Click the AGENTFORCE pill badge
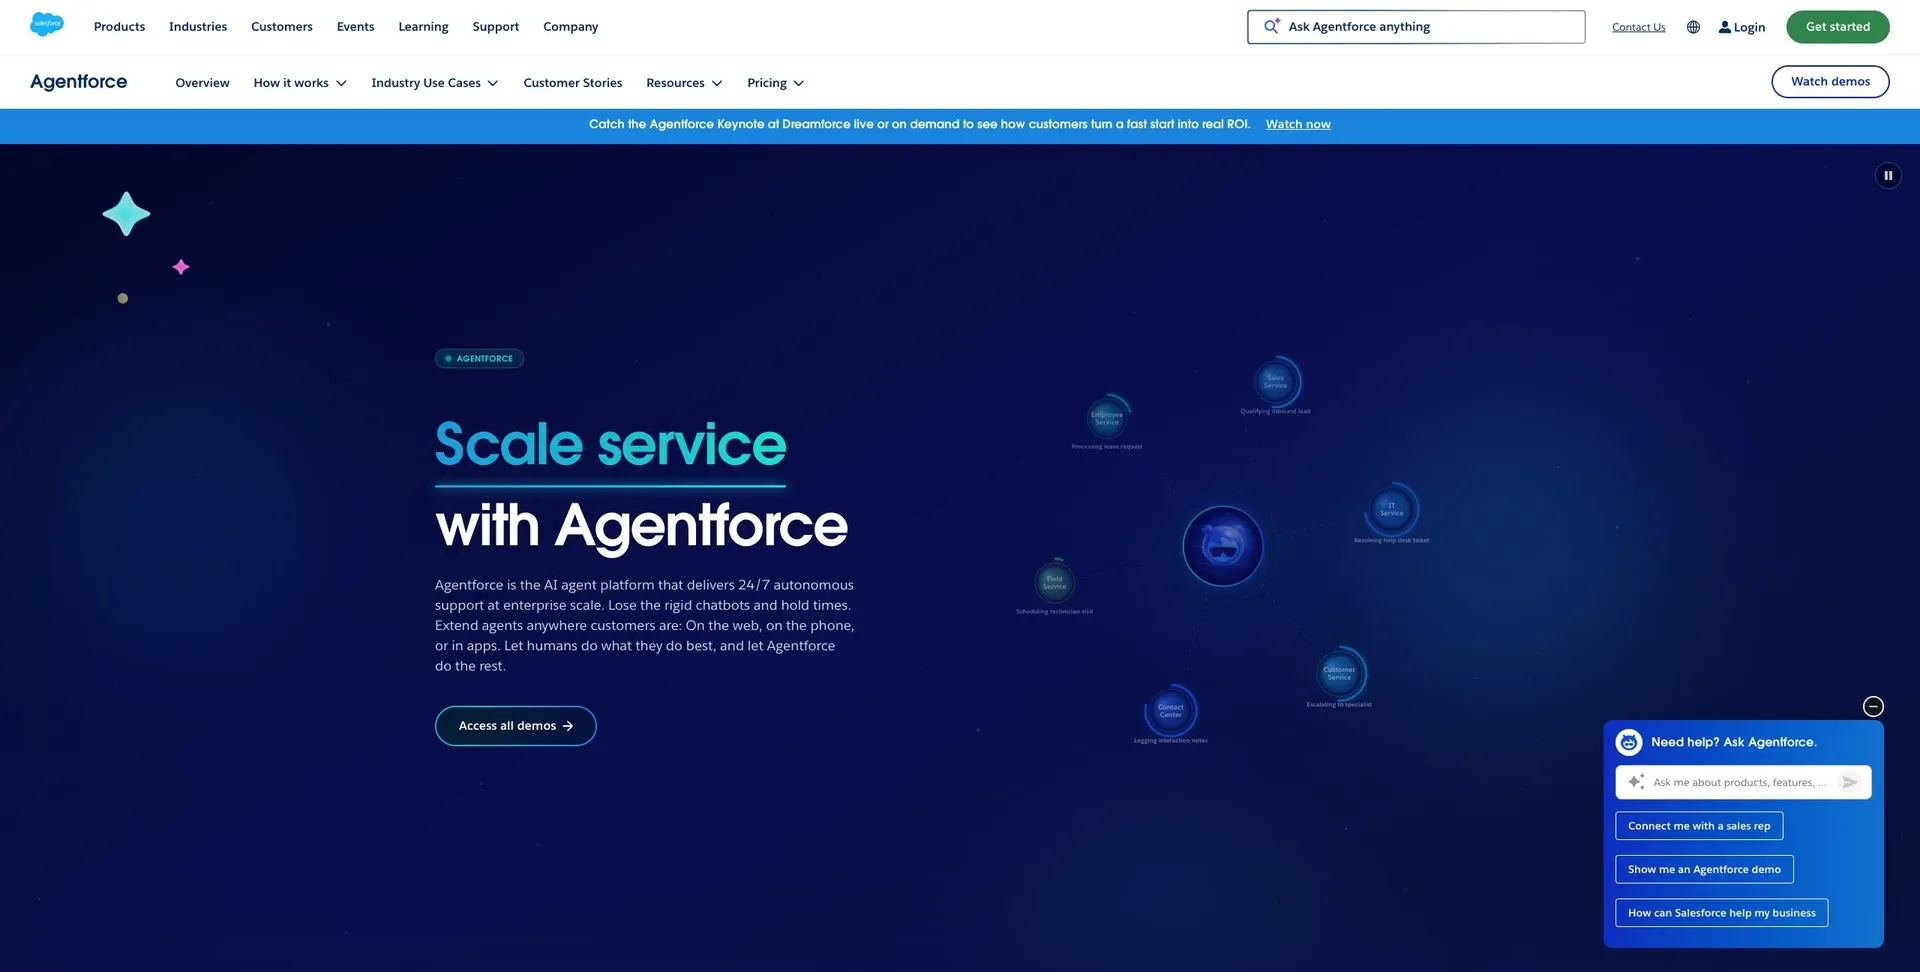 pyautogui.click(x=479, y=358)
